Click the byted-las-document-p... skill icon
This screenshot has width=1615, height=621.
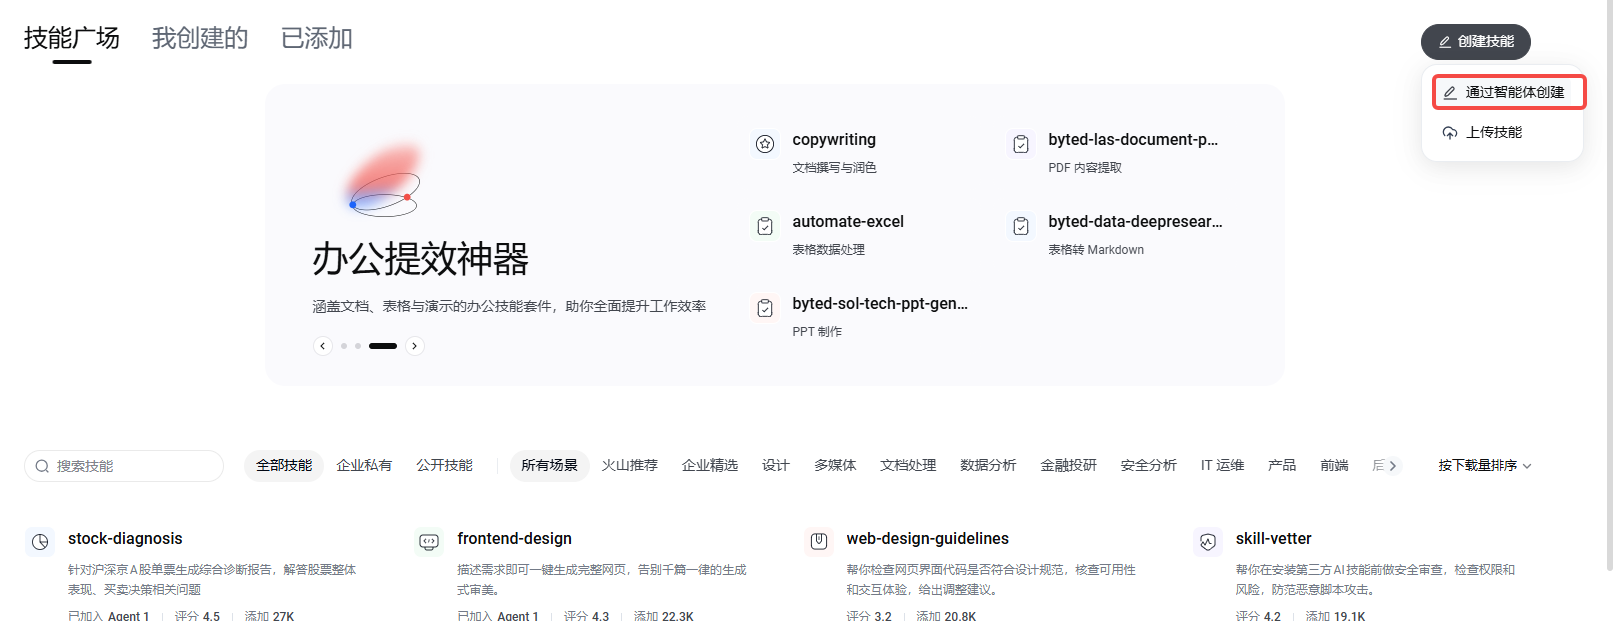point(1021,144)
